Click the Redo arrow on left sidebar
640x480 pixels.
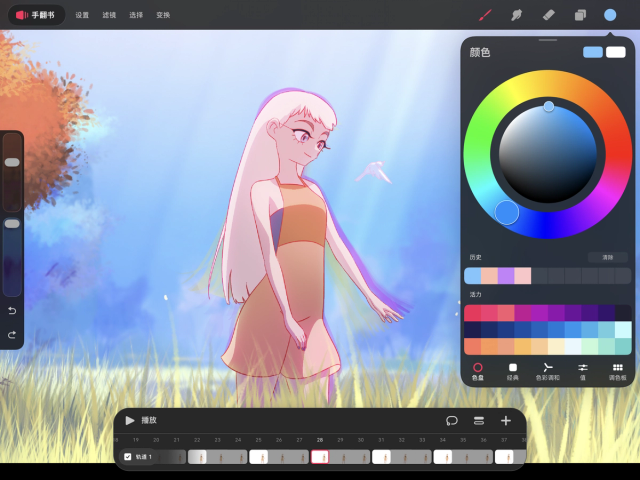coord(12,334)
